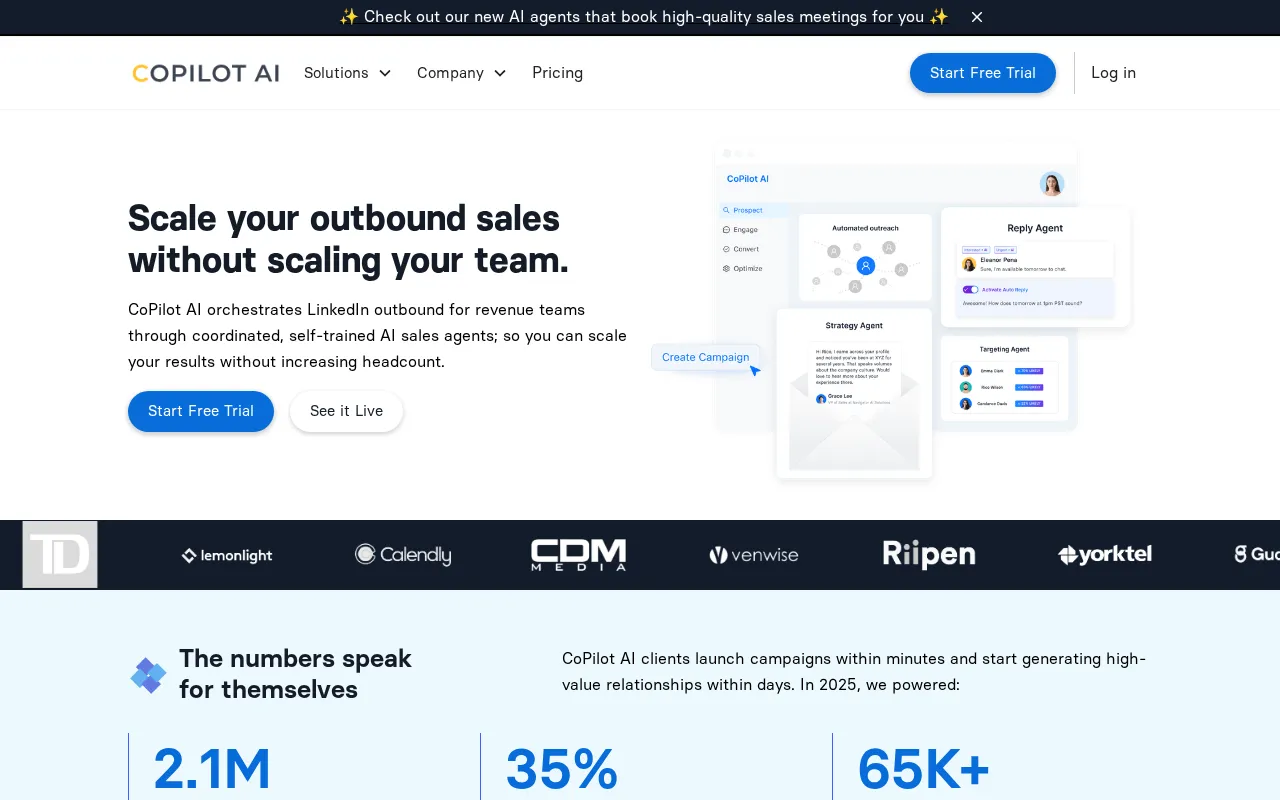Click the lemonlight logo
The height and width of the screenshot is (800, 1280).
[x=227, y=555]
